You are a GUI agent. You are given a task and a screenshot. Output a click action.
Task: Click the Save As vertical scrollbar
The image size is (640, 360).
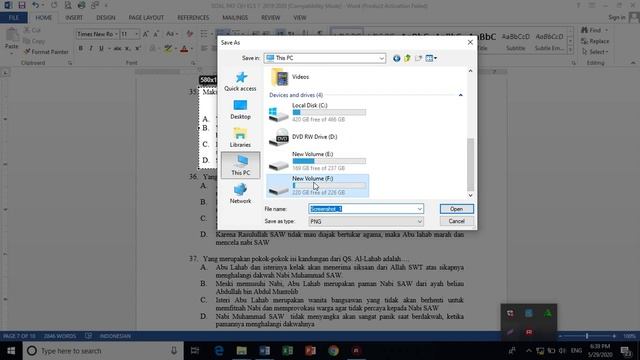[x=470, y=164]
